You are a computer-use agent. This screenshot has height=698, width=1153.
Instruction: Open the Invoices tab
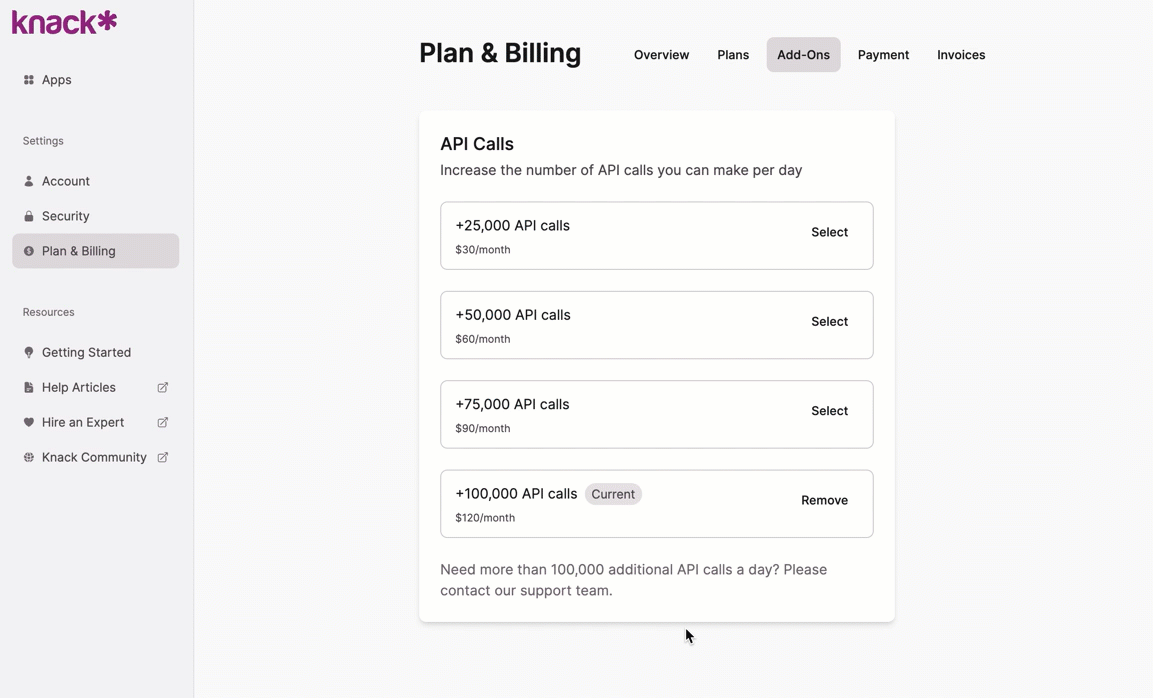pos(961,55)
